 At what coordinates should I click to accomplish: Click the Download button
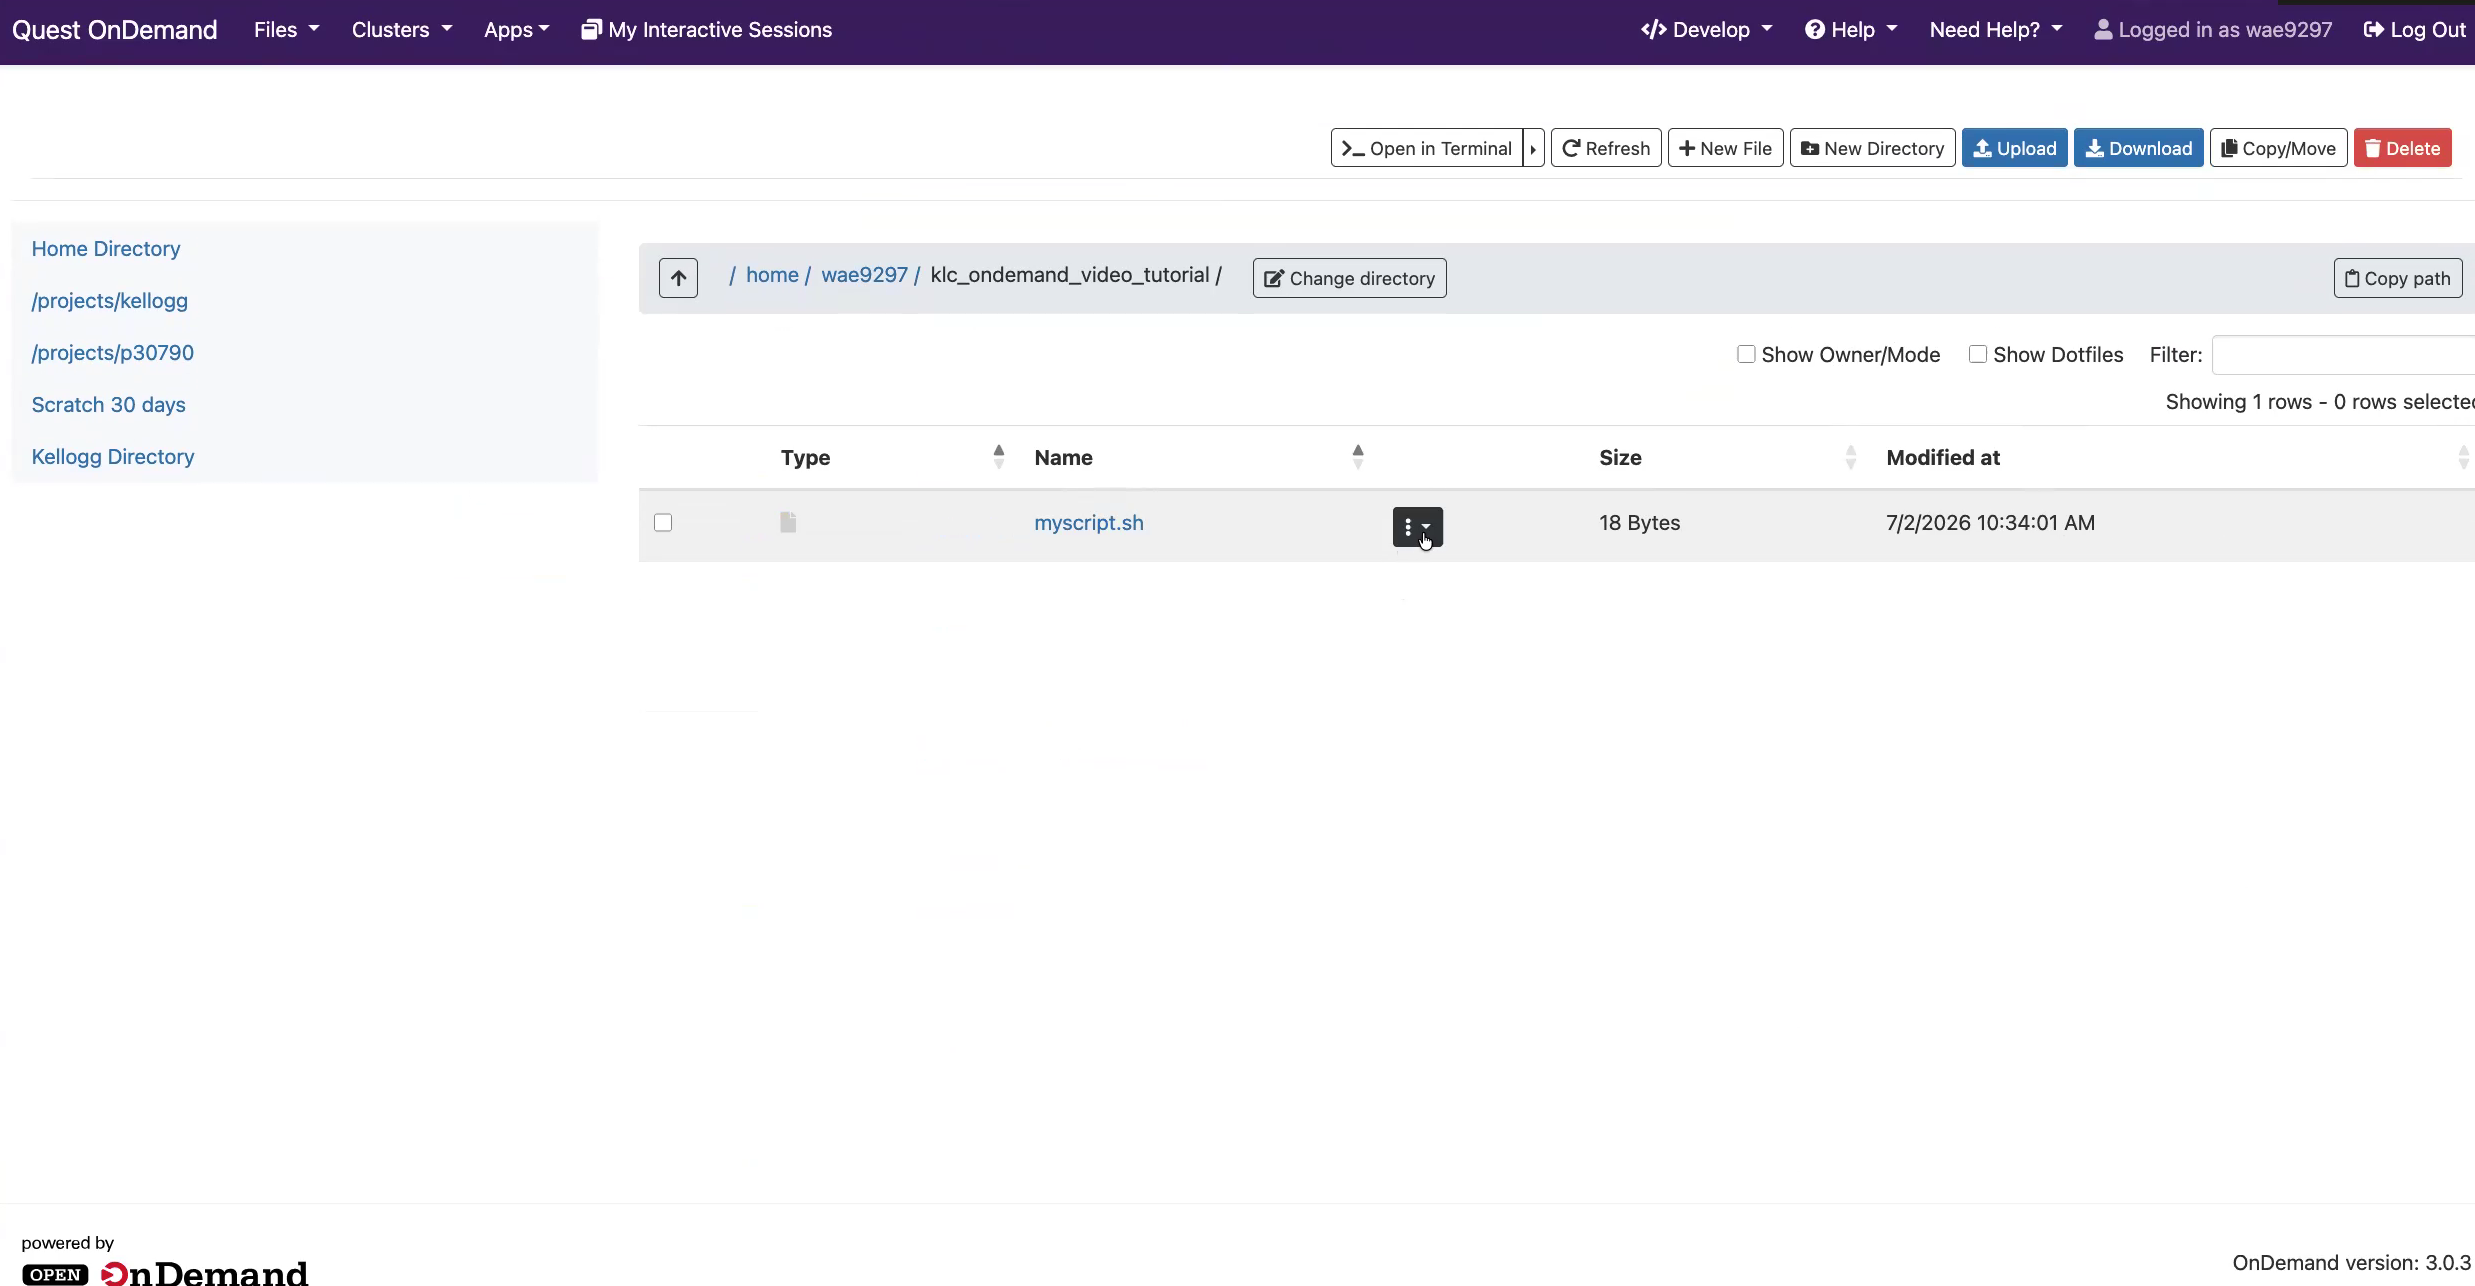point(2138,148)
